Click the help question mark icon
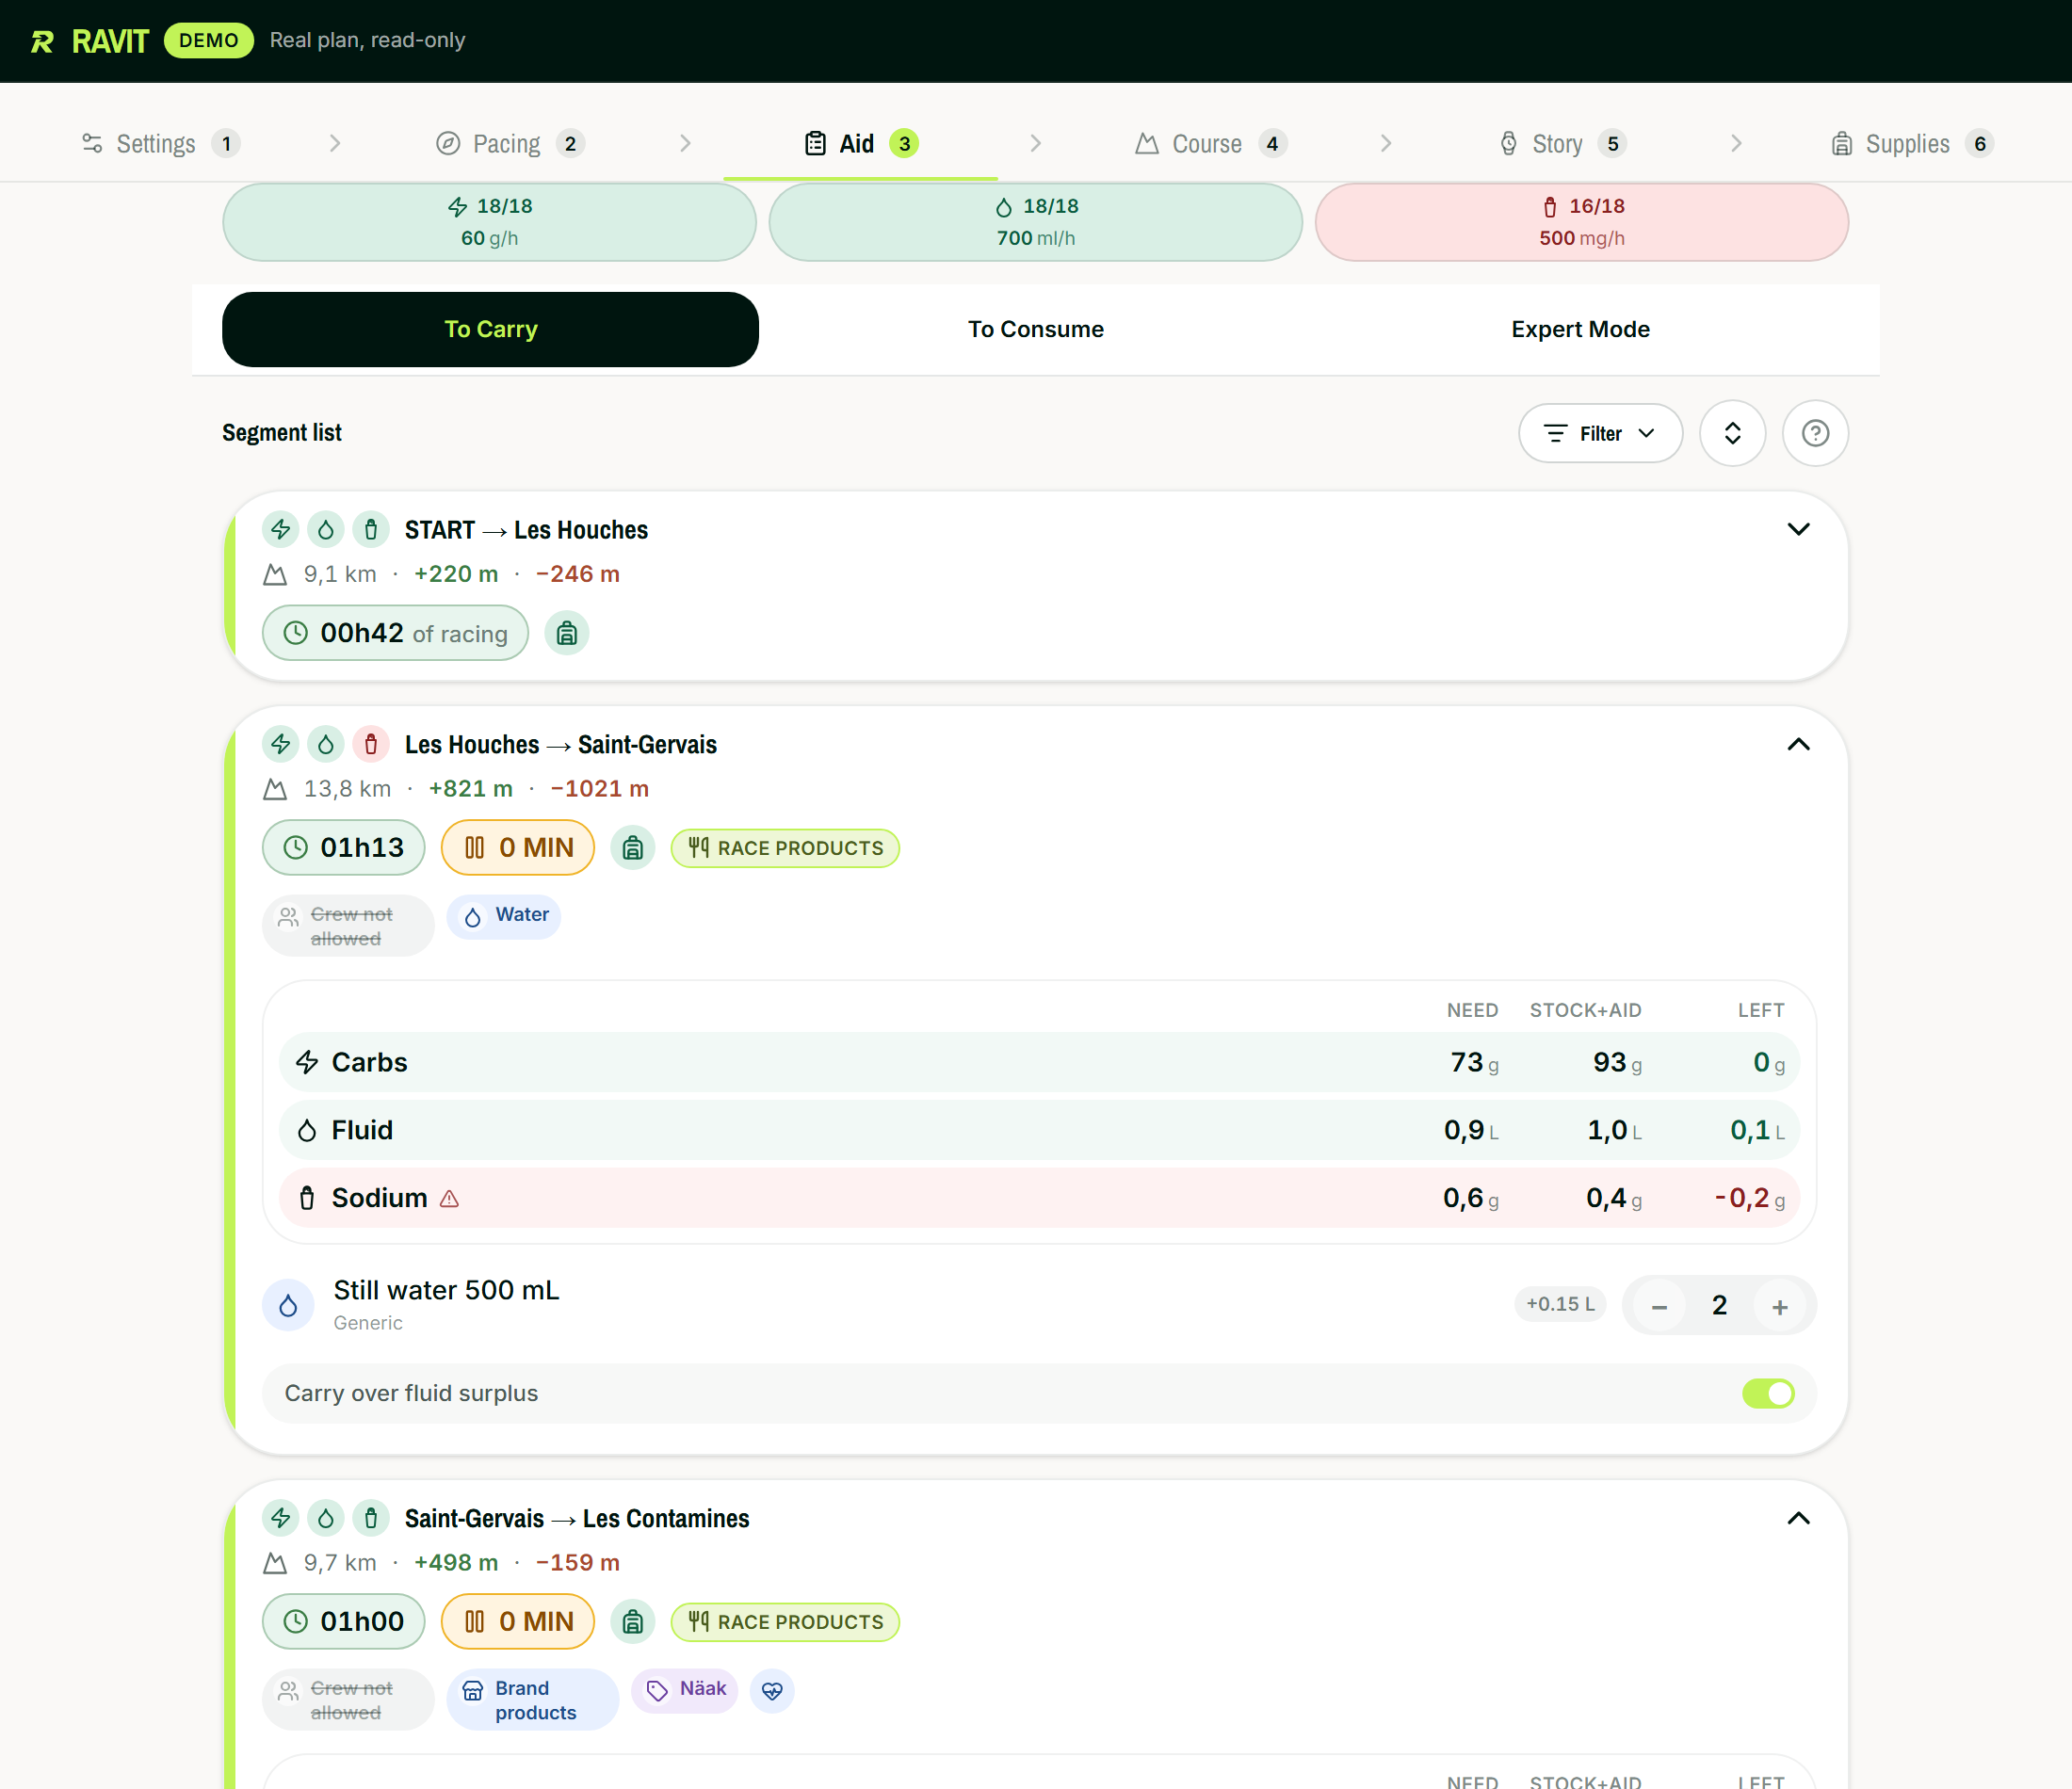 (x=1815, y=433)
